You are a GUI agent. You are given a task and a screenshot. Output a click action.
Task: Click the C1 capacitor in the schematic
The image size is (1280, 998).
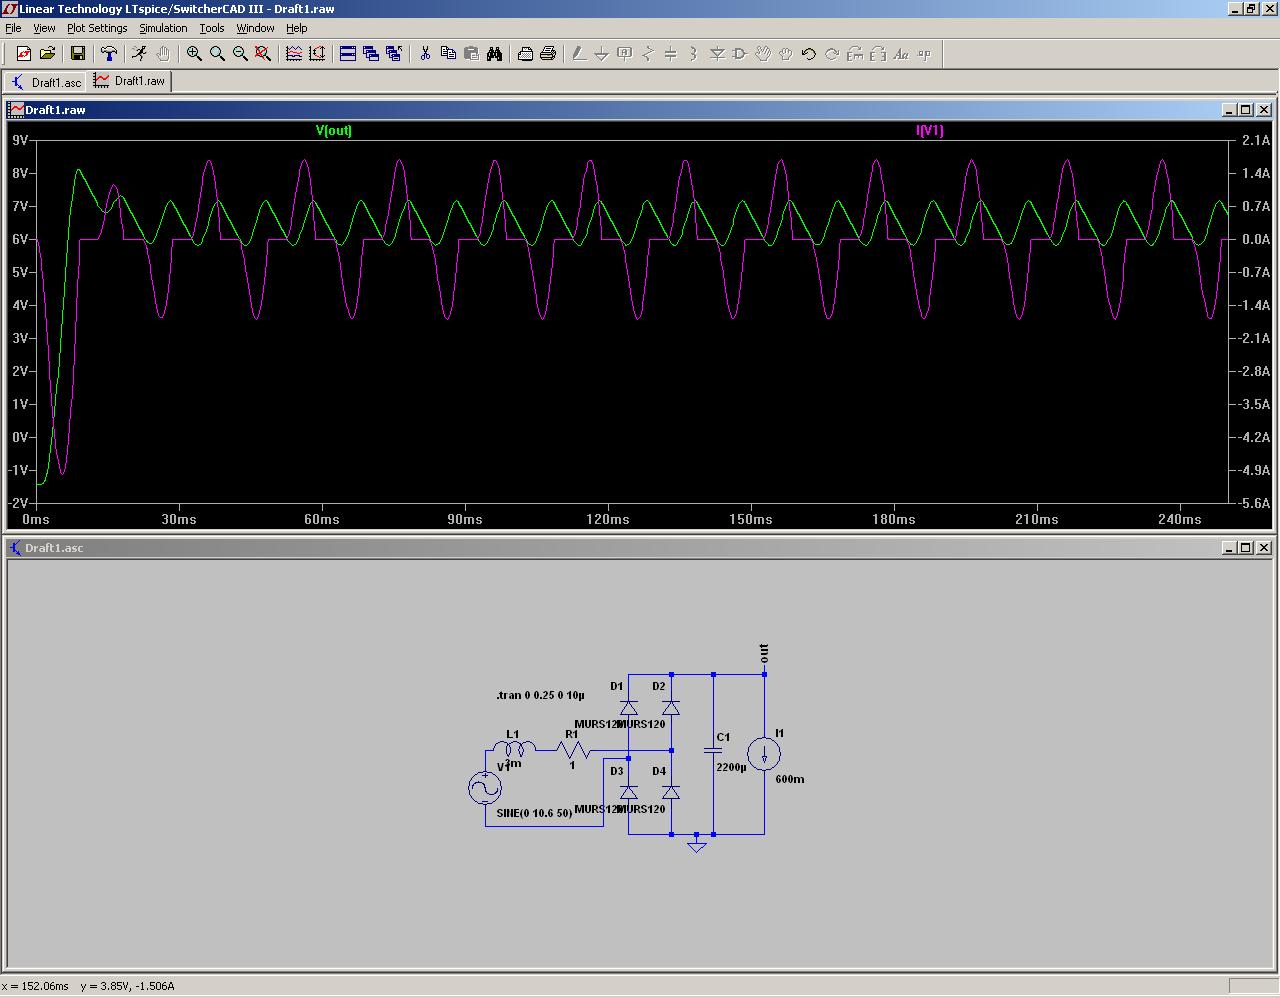click(713, 750)
